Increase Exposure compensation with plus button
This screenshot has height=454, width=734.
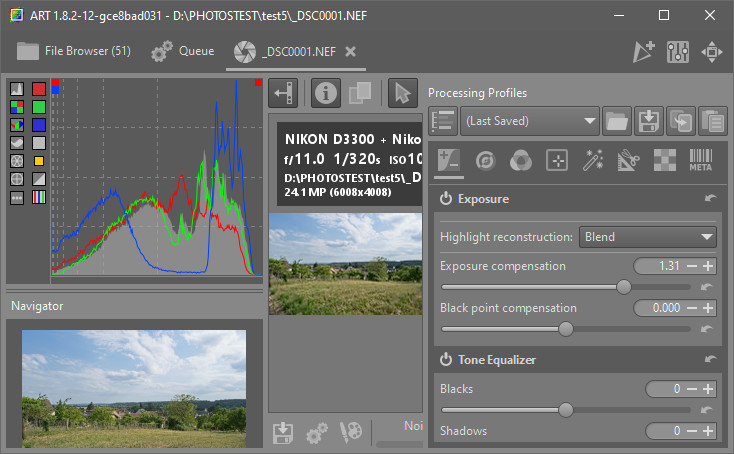[x=709, y=266]
